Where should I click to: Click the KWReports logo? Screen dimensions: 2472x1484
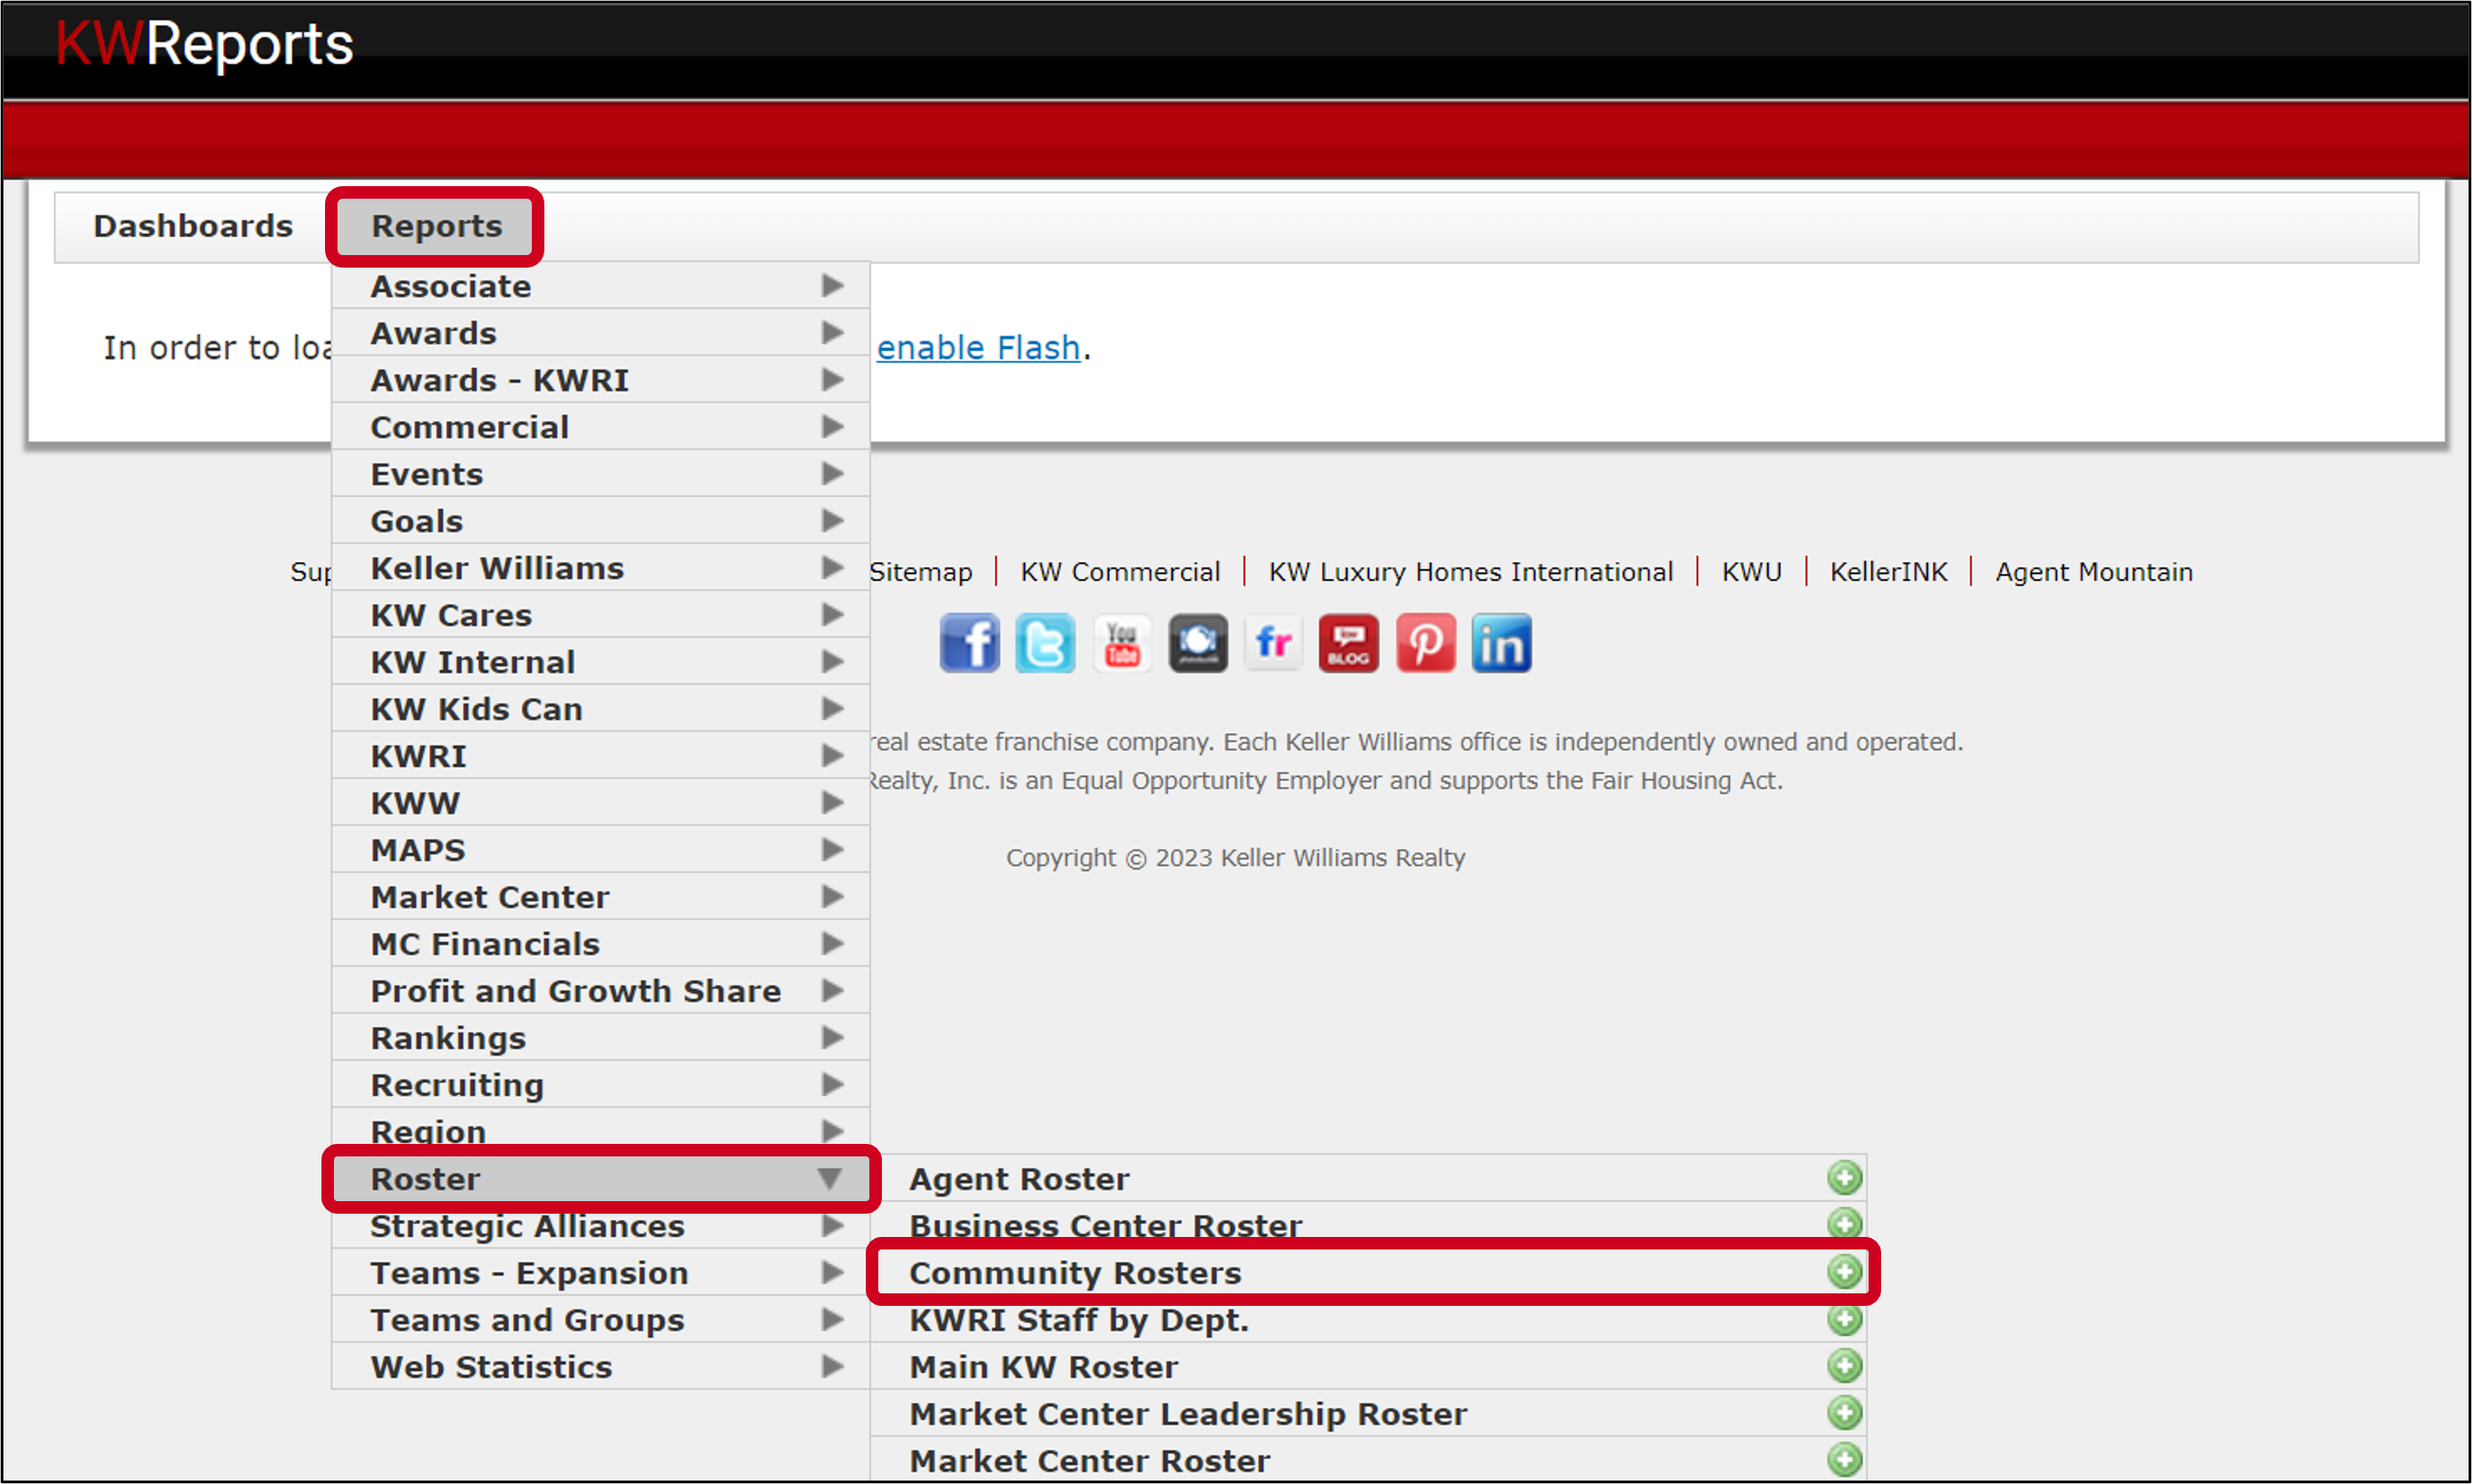[x=205, y=45]
